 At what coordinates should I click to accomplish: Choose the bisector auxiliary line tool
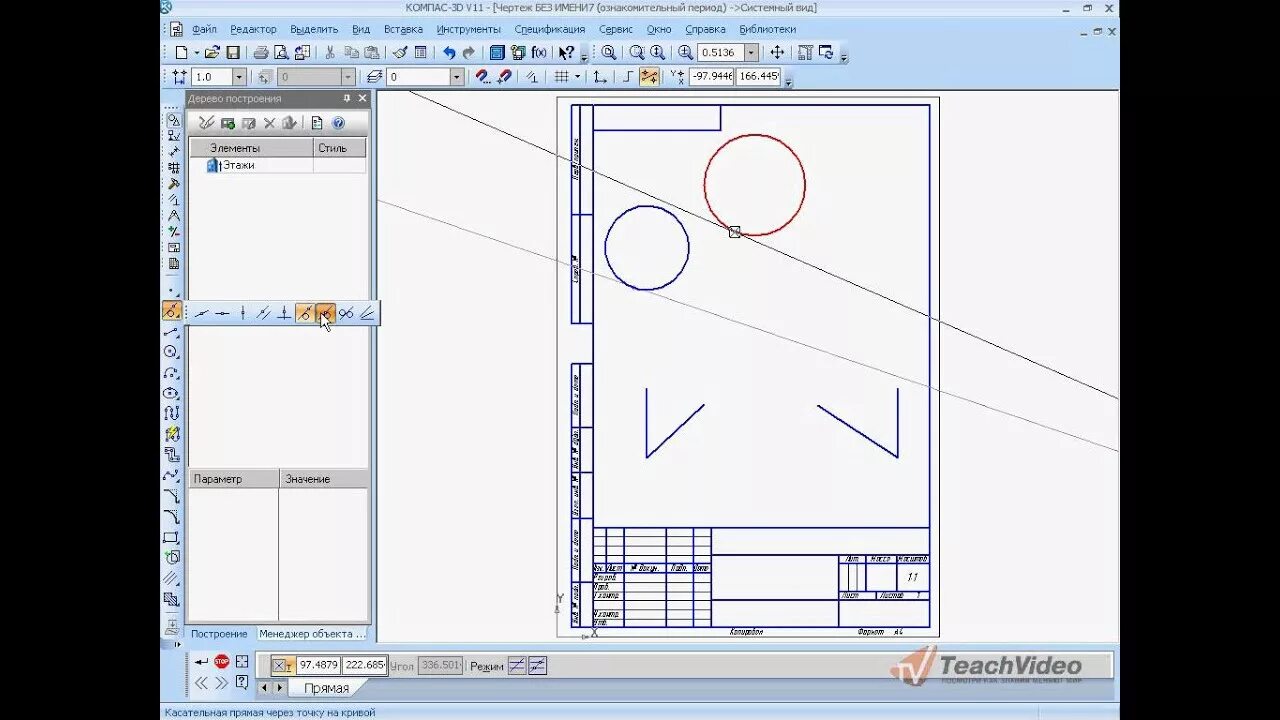(367, 313)
